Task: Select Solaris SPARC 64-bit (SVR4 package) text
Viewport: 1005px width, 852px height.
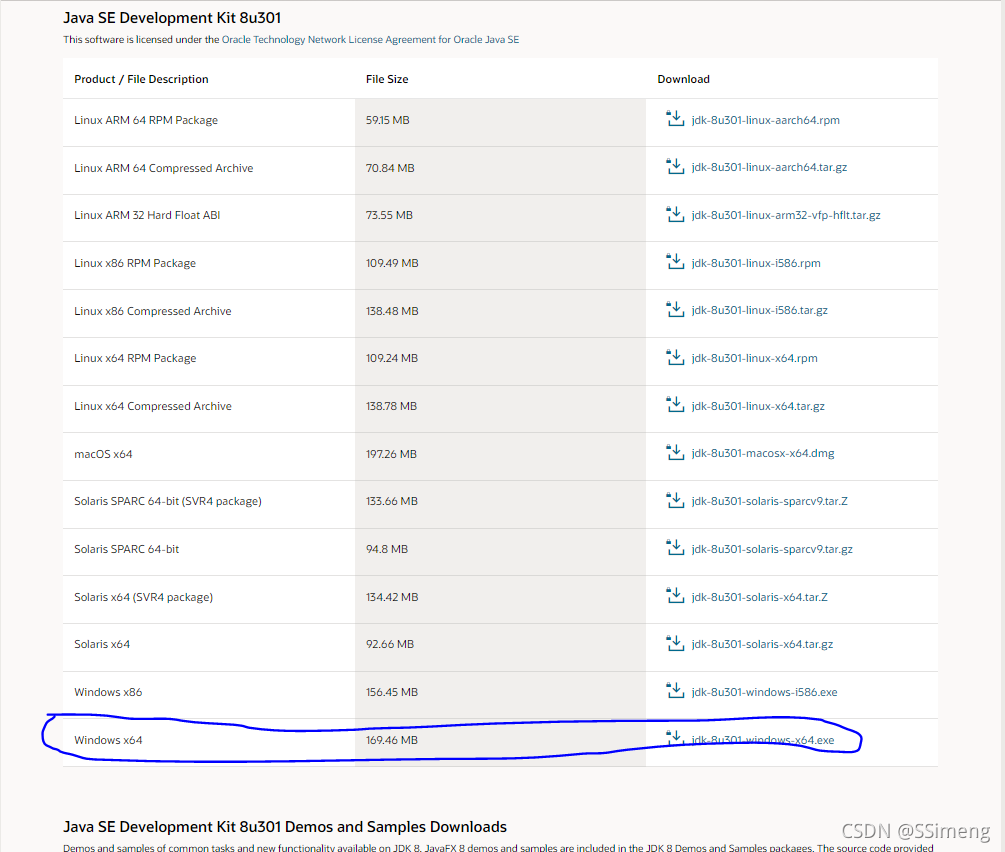Action: [168, 501]
